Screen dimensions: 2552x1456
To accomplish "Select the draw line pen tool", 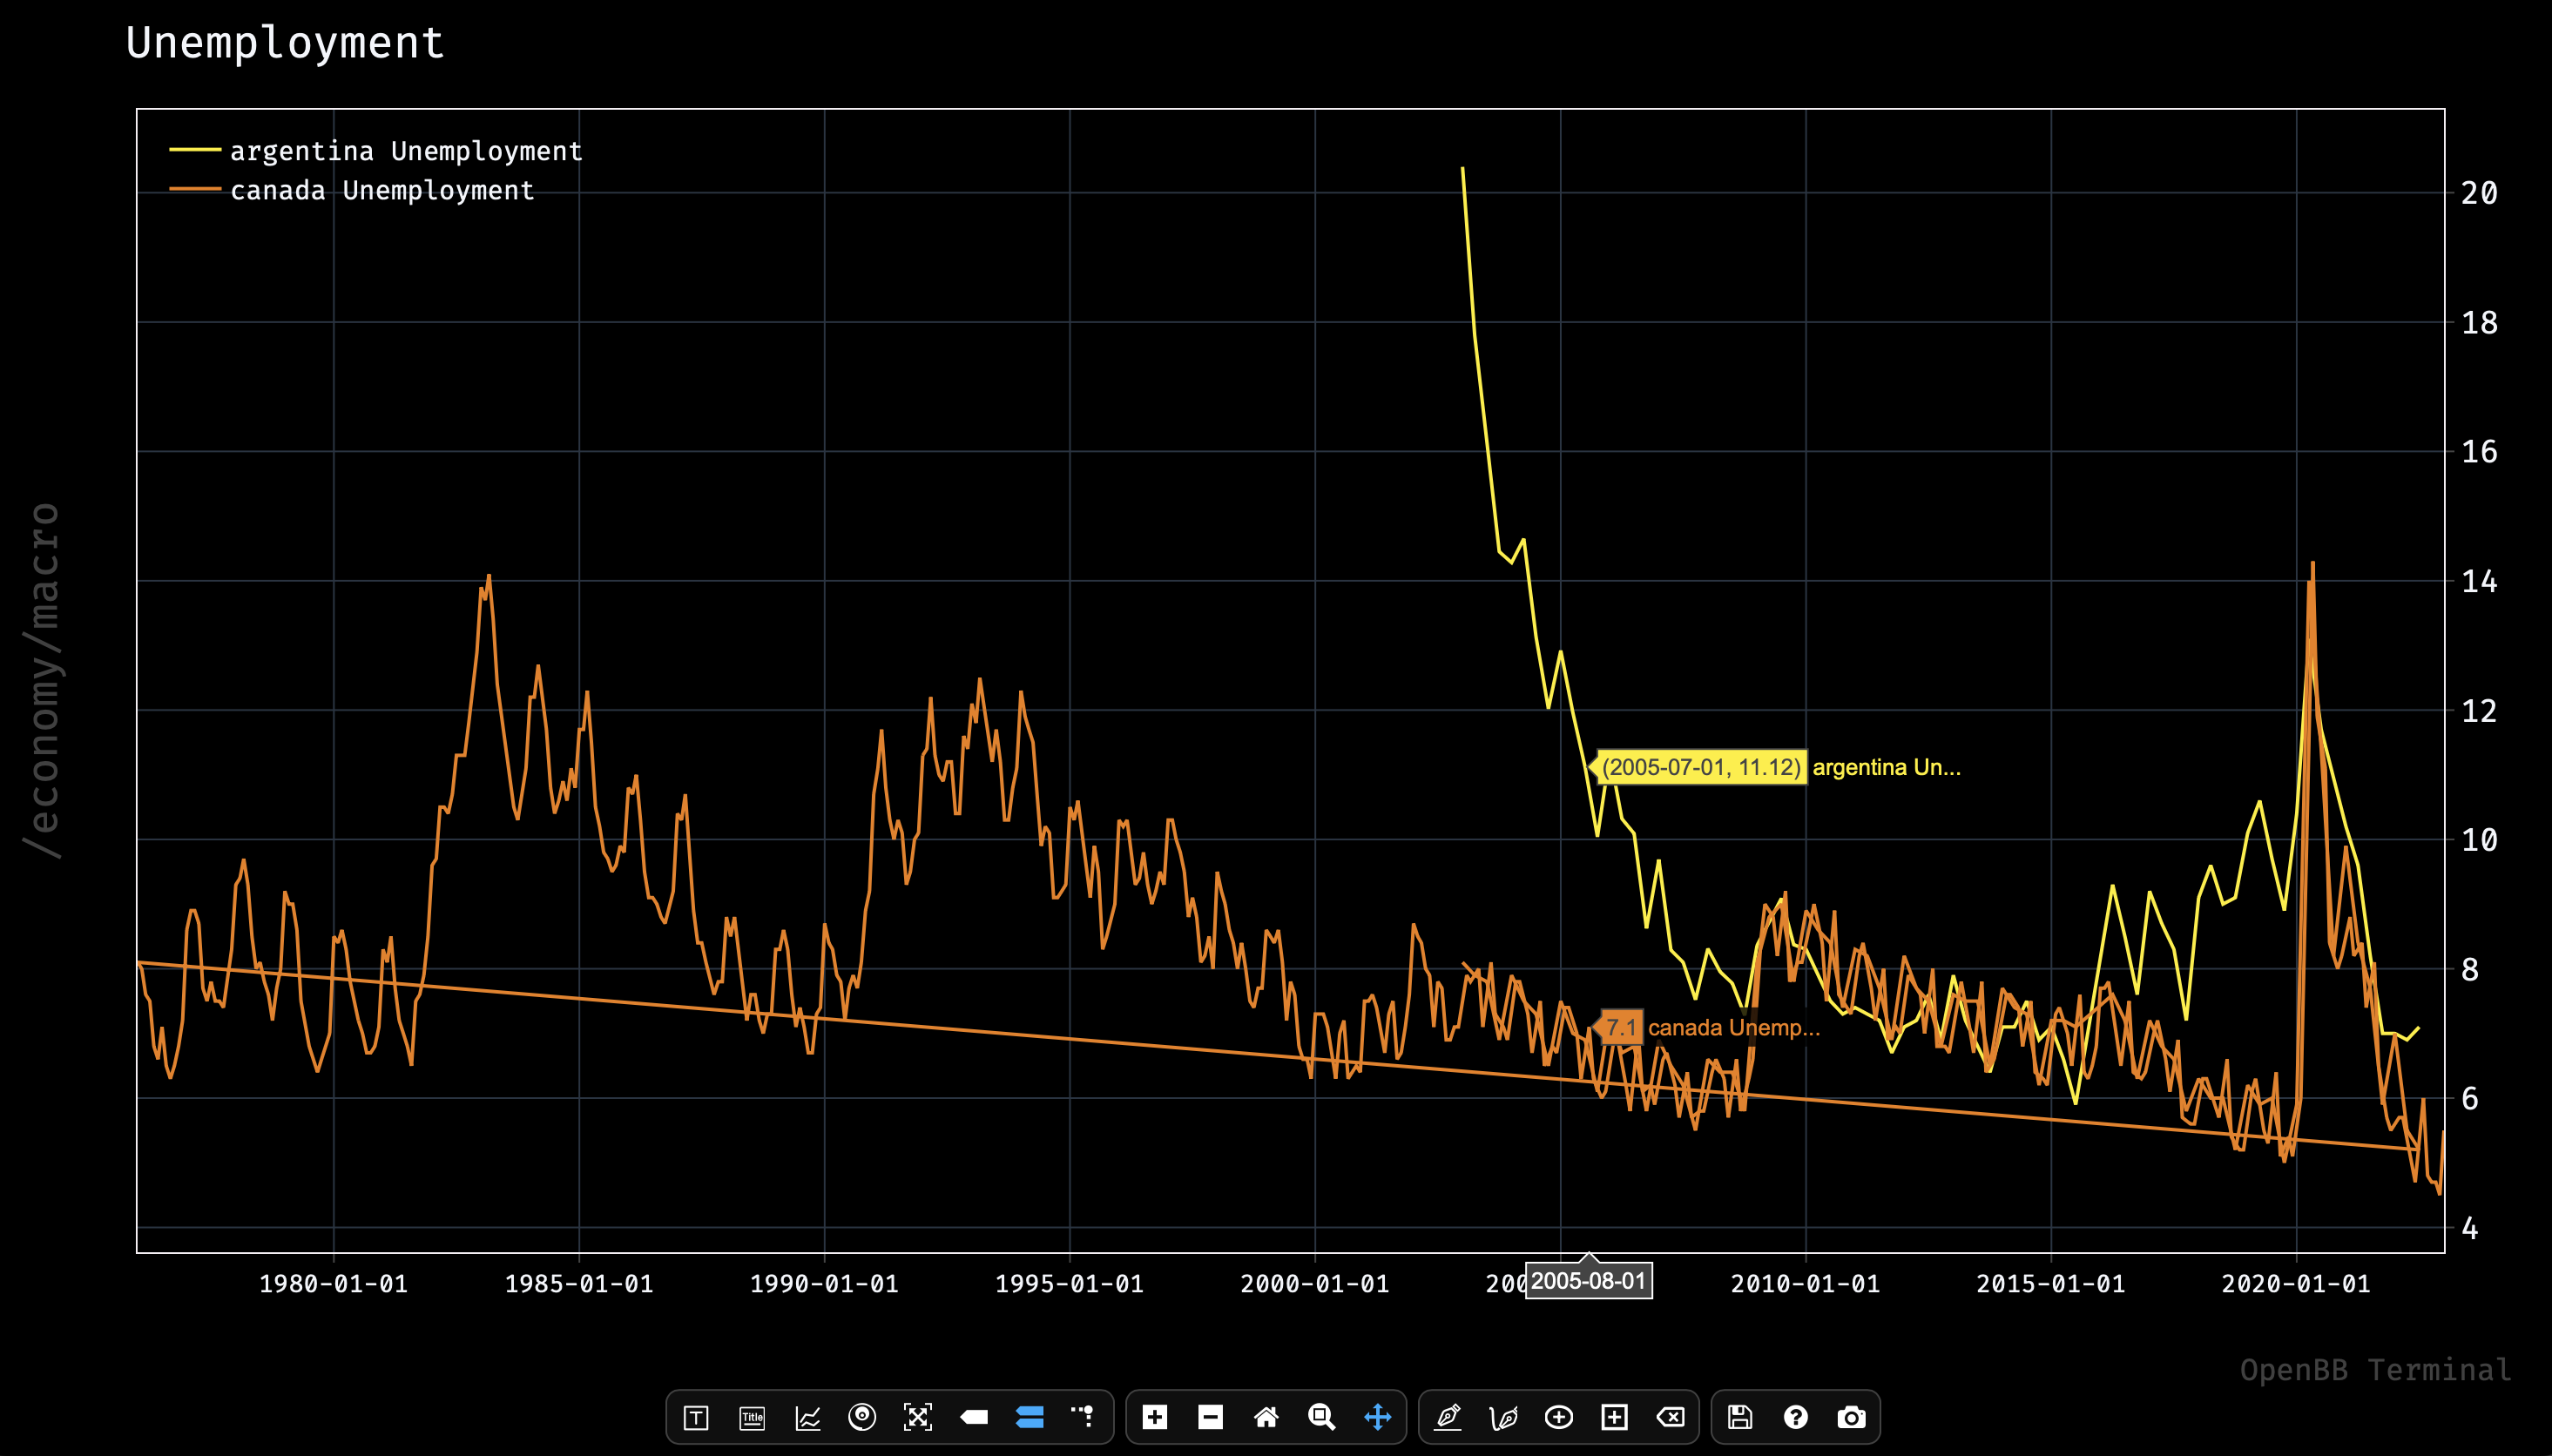I will [x=1448, y=1417].
